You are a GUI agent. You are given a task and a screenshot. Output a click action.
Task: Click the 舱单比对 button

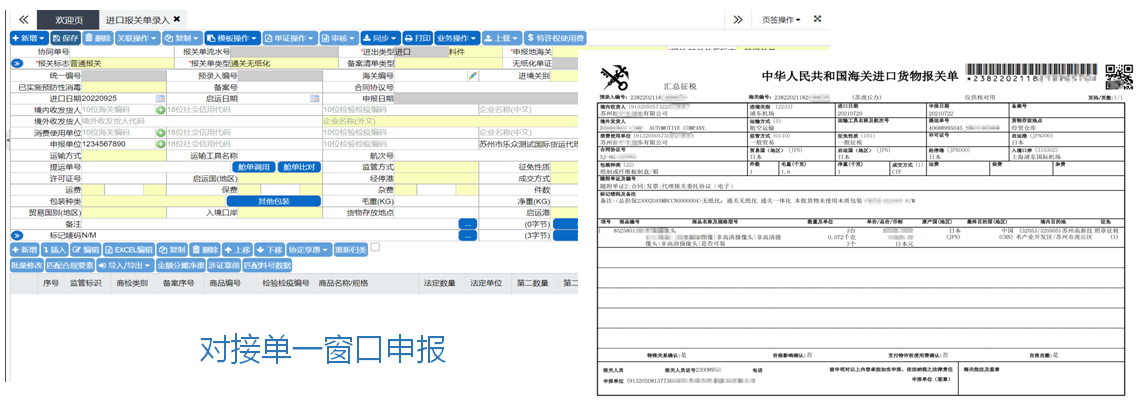click(300, 167)
